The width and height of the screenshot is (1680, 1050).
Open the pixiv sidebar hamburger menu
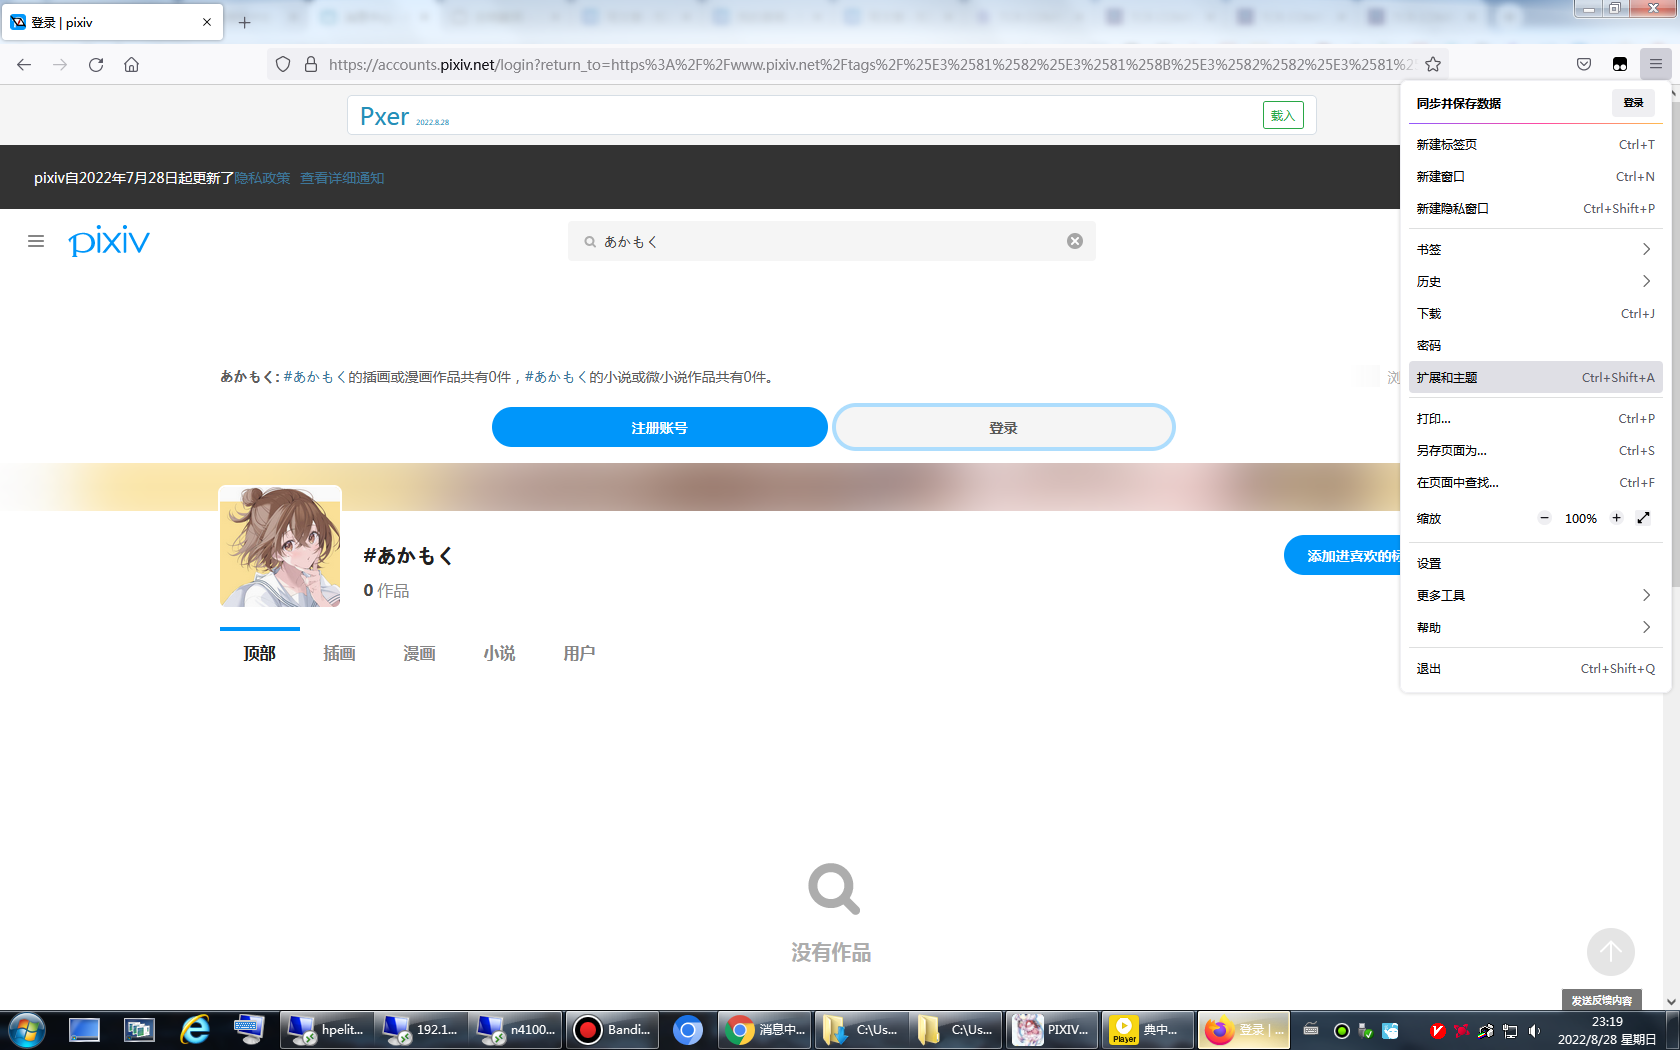(36, 241)
